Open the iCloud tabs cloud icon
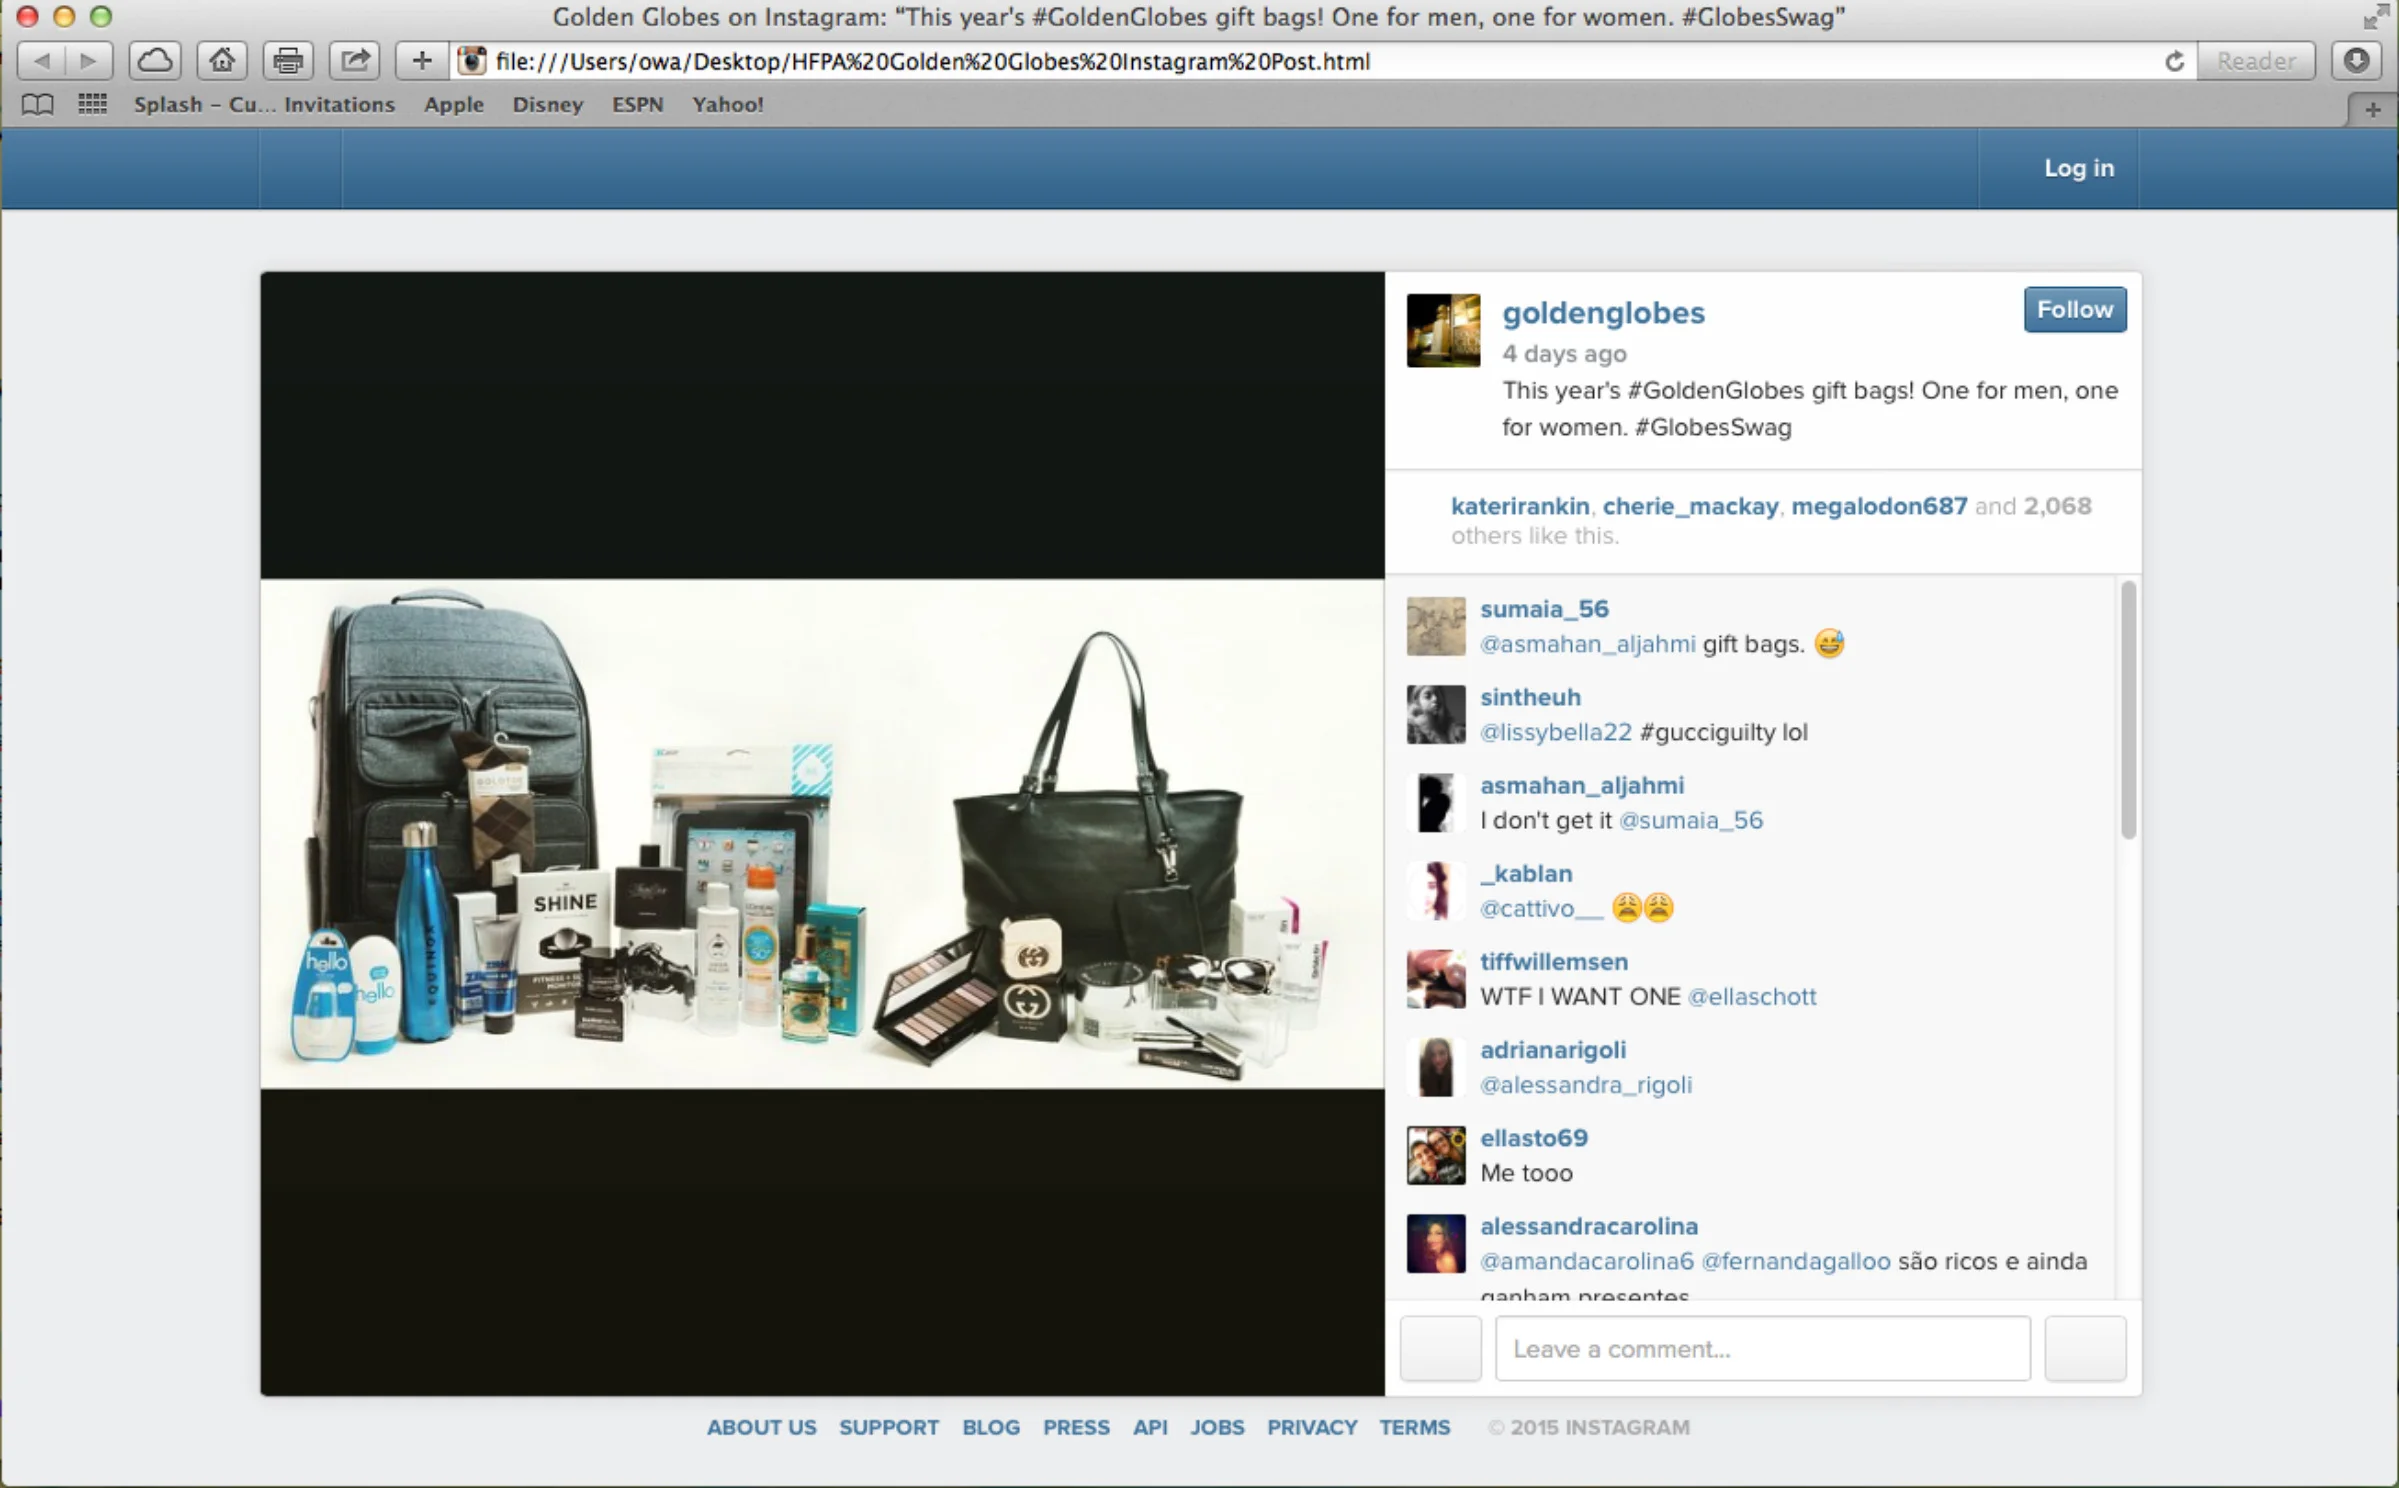Screen dimensions: 2399x1488 click(x=155, y=61)
